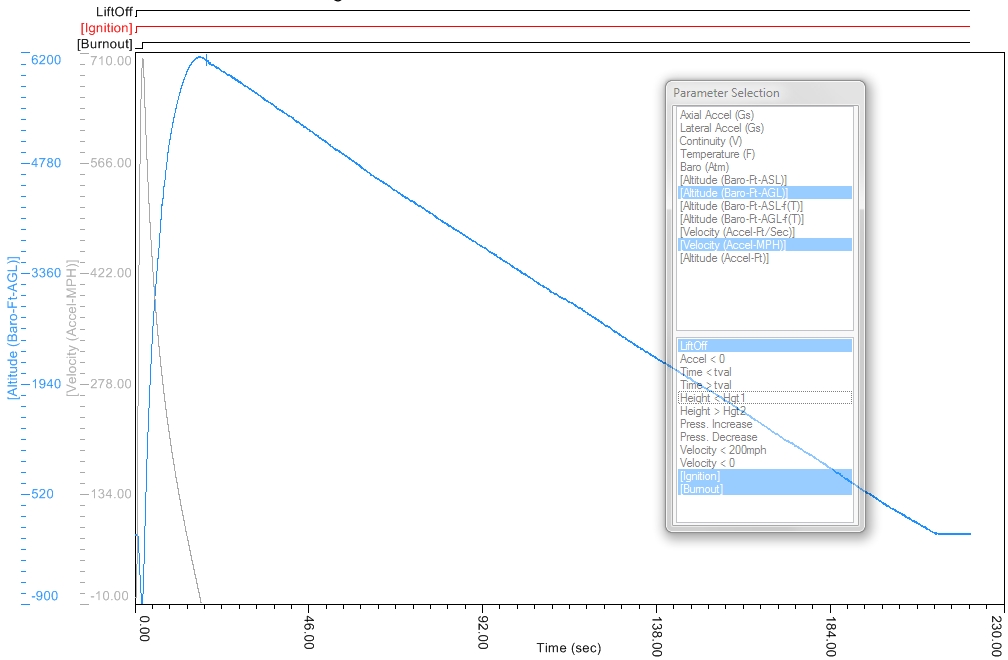Click the 230.00 time axis value

click(996, 636)
